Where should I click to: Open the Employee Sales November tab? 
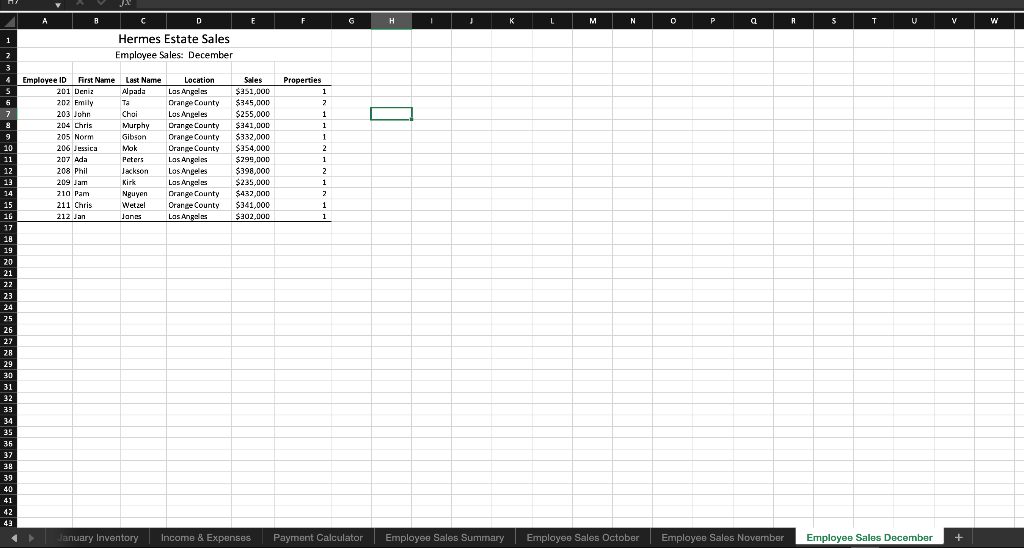click(x=722, y=538)
